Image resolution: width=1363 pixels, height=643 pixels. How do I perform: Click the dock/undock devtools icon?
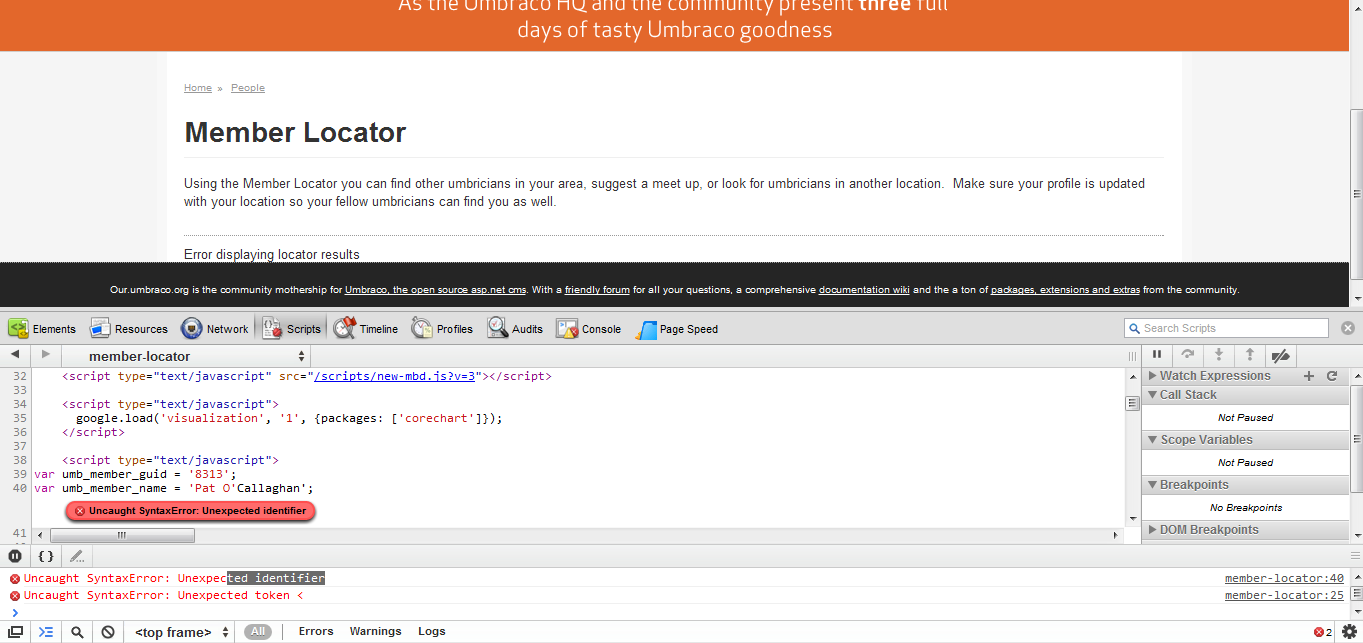point(16,632)
